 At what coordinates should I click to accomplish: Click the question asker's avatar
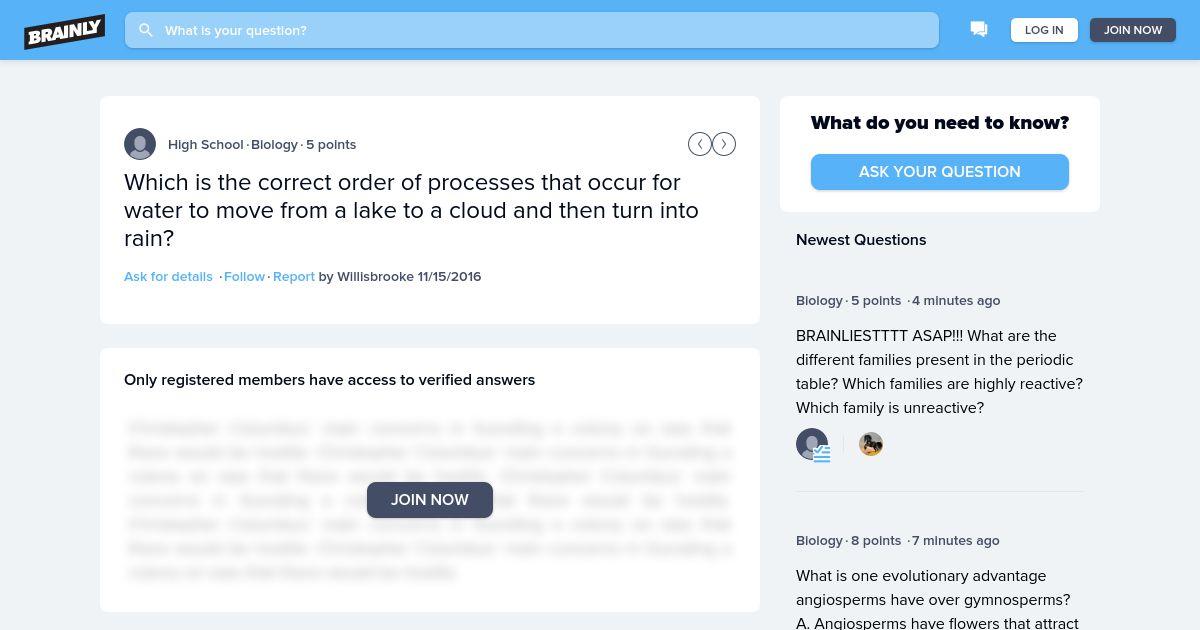coord(140,144)
